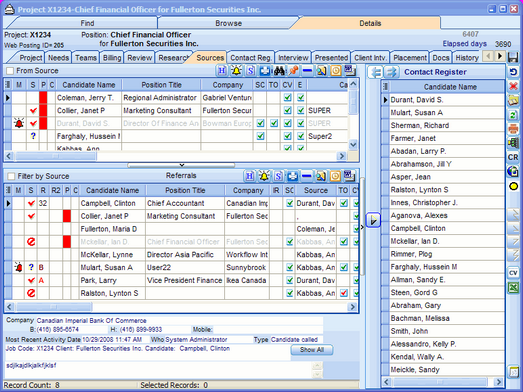This screenshot has height=392, width=523.
Task: Toggle red TO checkbox in Ralston, Lynton S row
Action: (x=344, y=293)
